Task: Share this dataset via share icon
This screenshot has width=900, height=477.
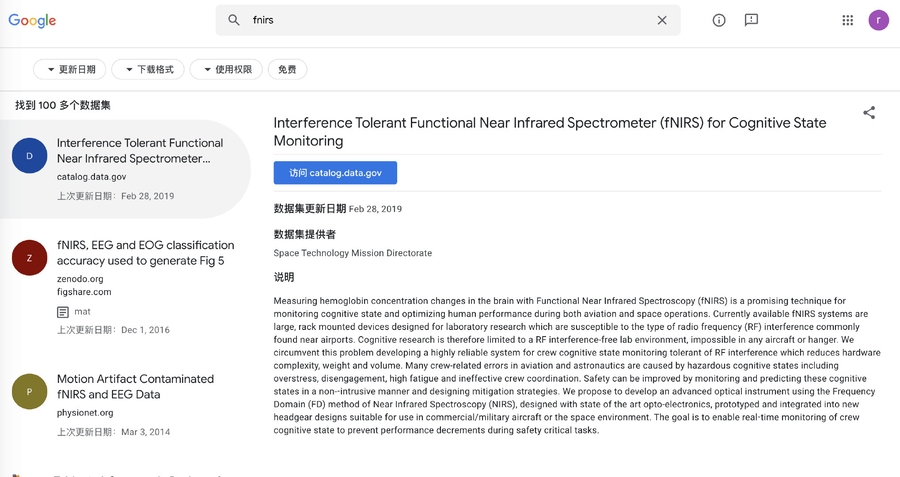Action: point(869,113)
